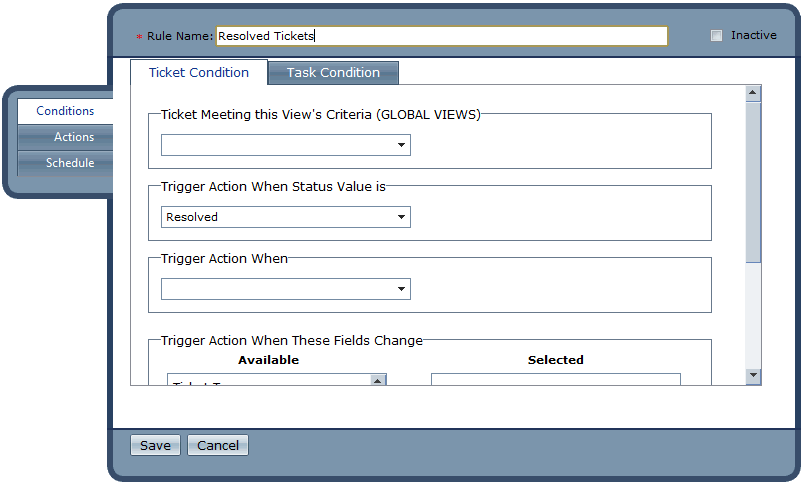Click the Selected fields list box
801x482 pixels.
(555, 380)
